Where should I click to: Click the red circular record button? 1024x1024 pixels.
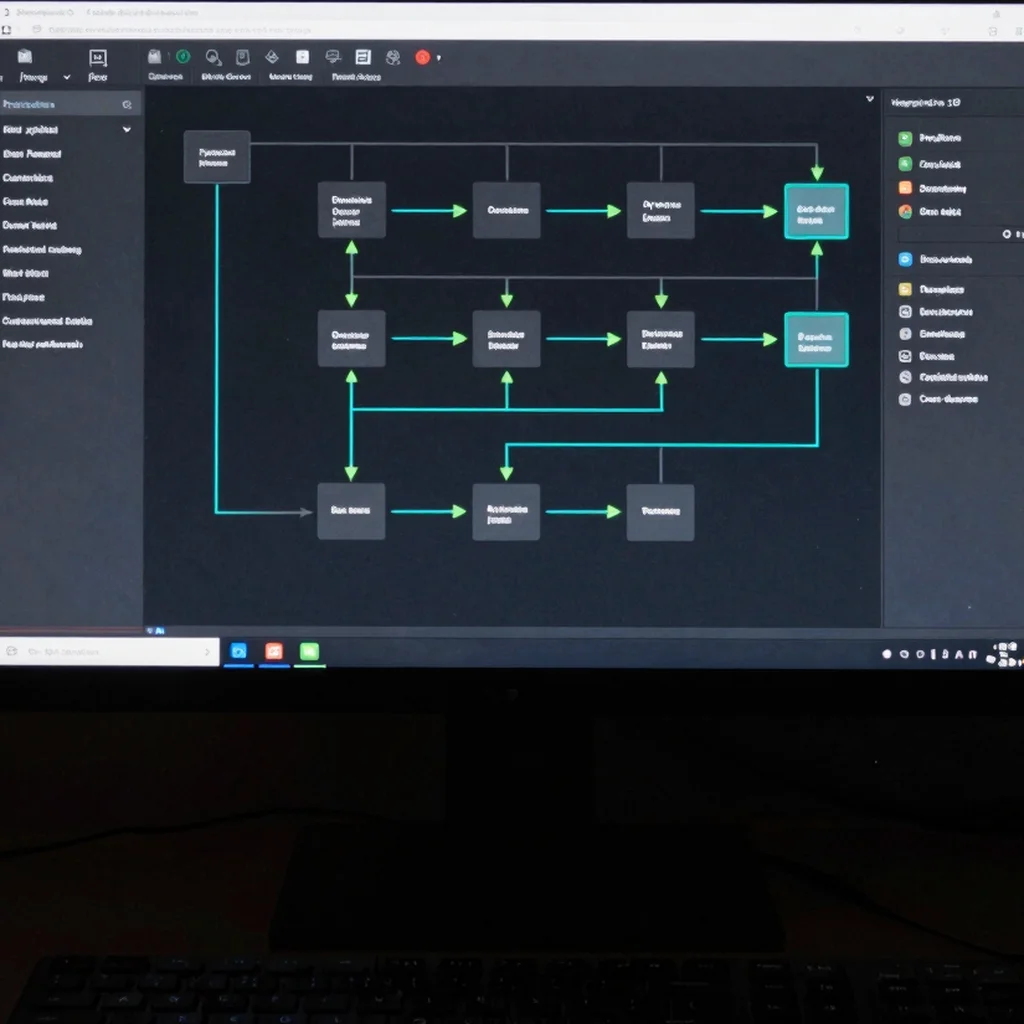pyautogui.click(x=423, y=57)
